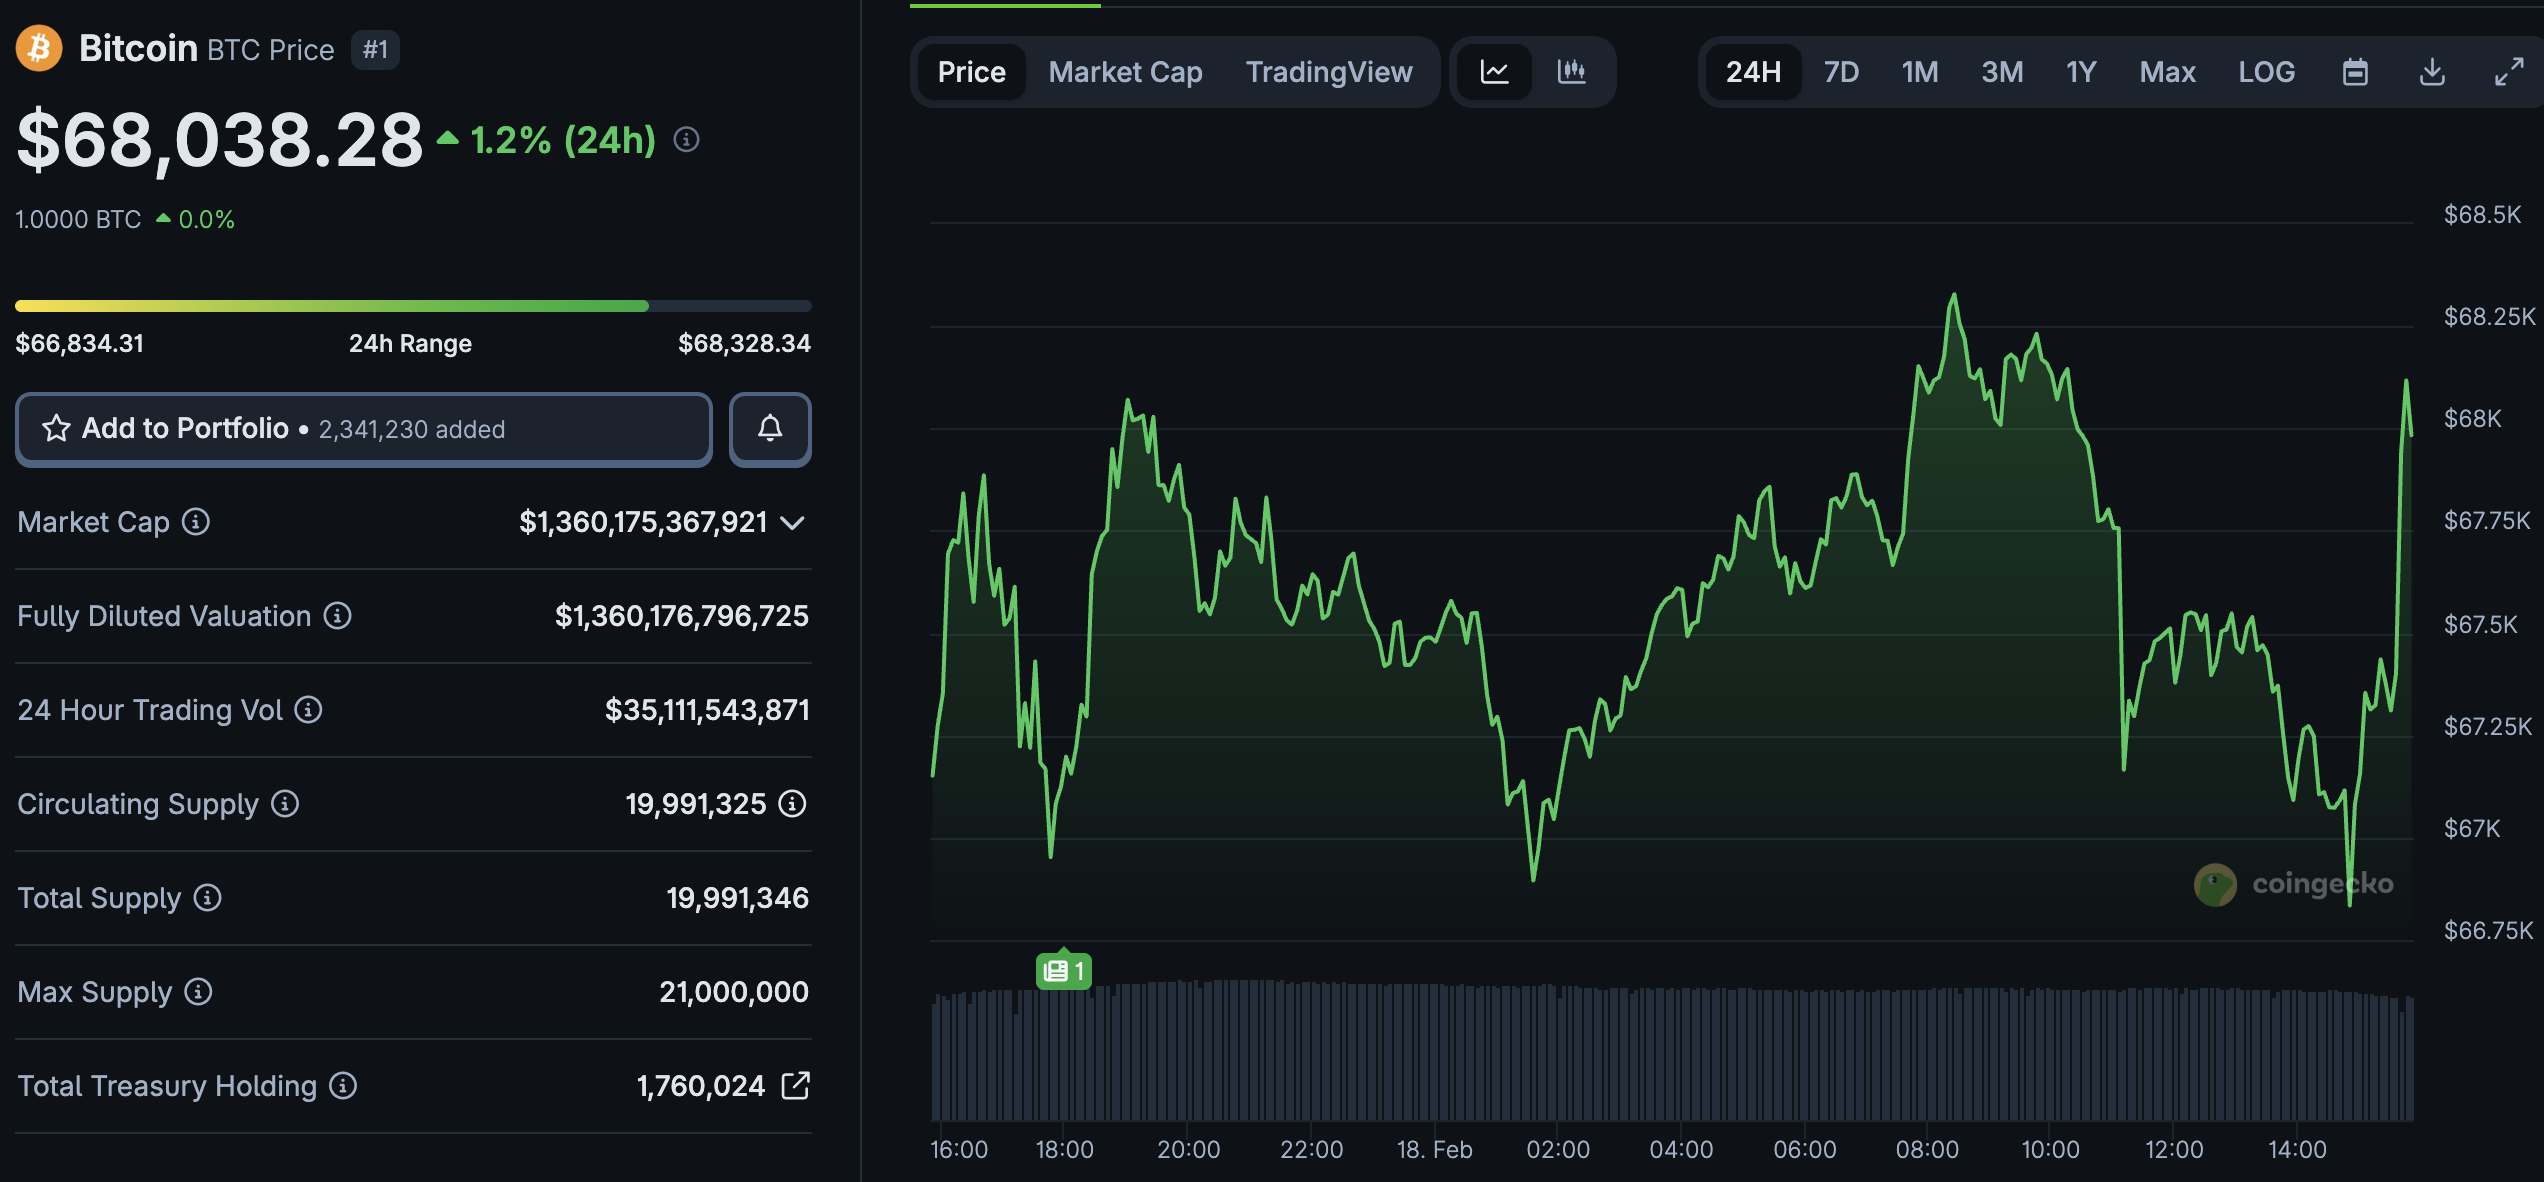This screenshot has width=2544, height=1182.
Task: Click the $35,111,543,871 trading volume value
Action: tap(707, 710)
